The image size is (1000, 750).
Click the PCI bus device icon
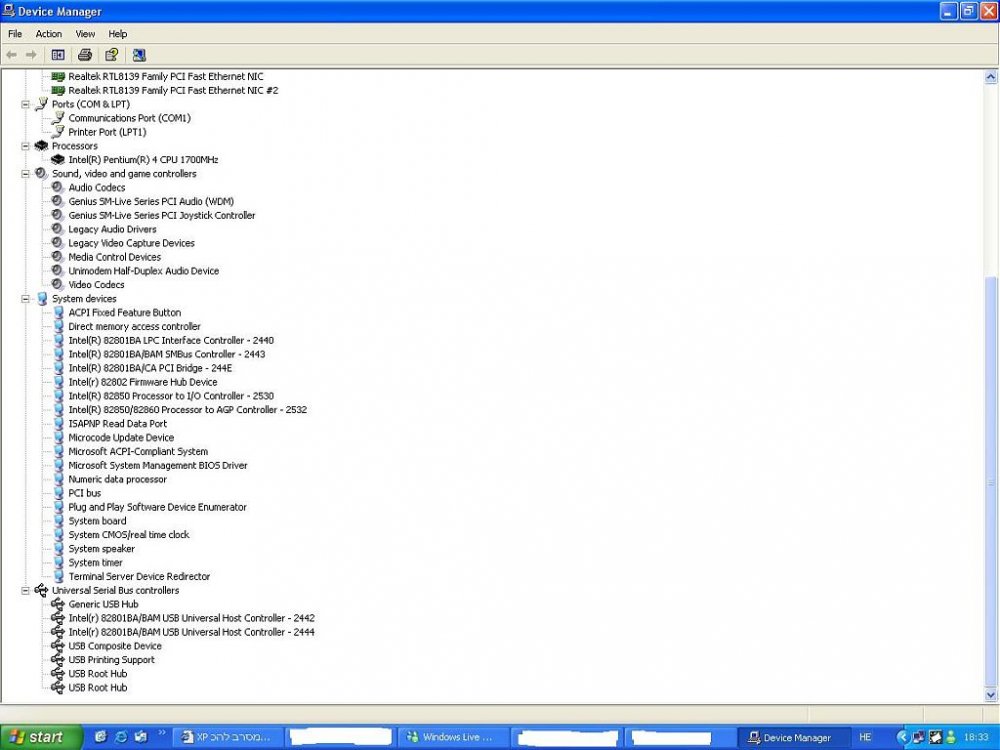coord(59,493)
